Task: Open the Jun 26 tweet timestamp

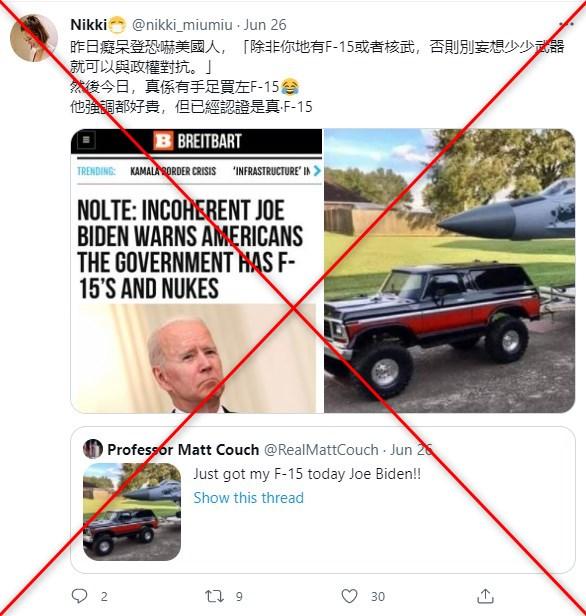Action: pos(265,25)
